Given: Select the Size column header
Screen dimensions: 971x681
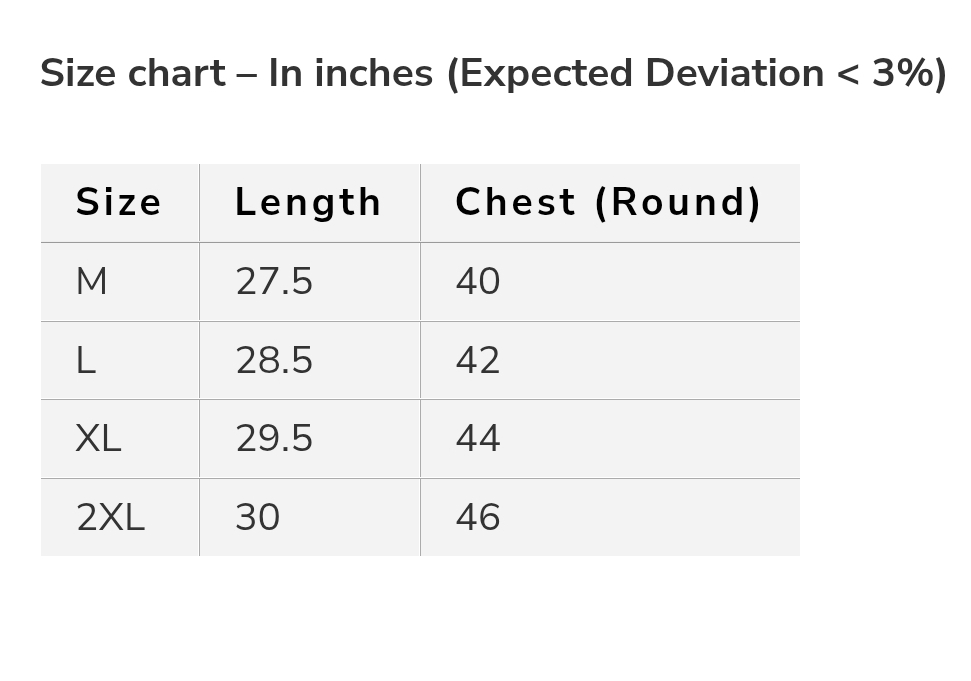Looking at the screenshot, I should [x=118, y=203].
